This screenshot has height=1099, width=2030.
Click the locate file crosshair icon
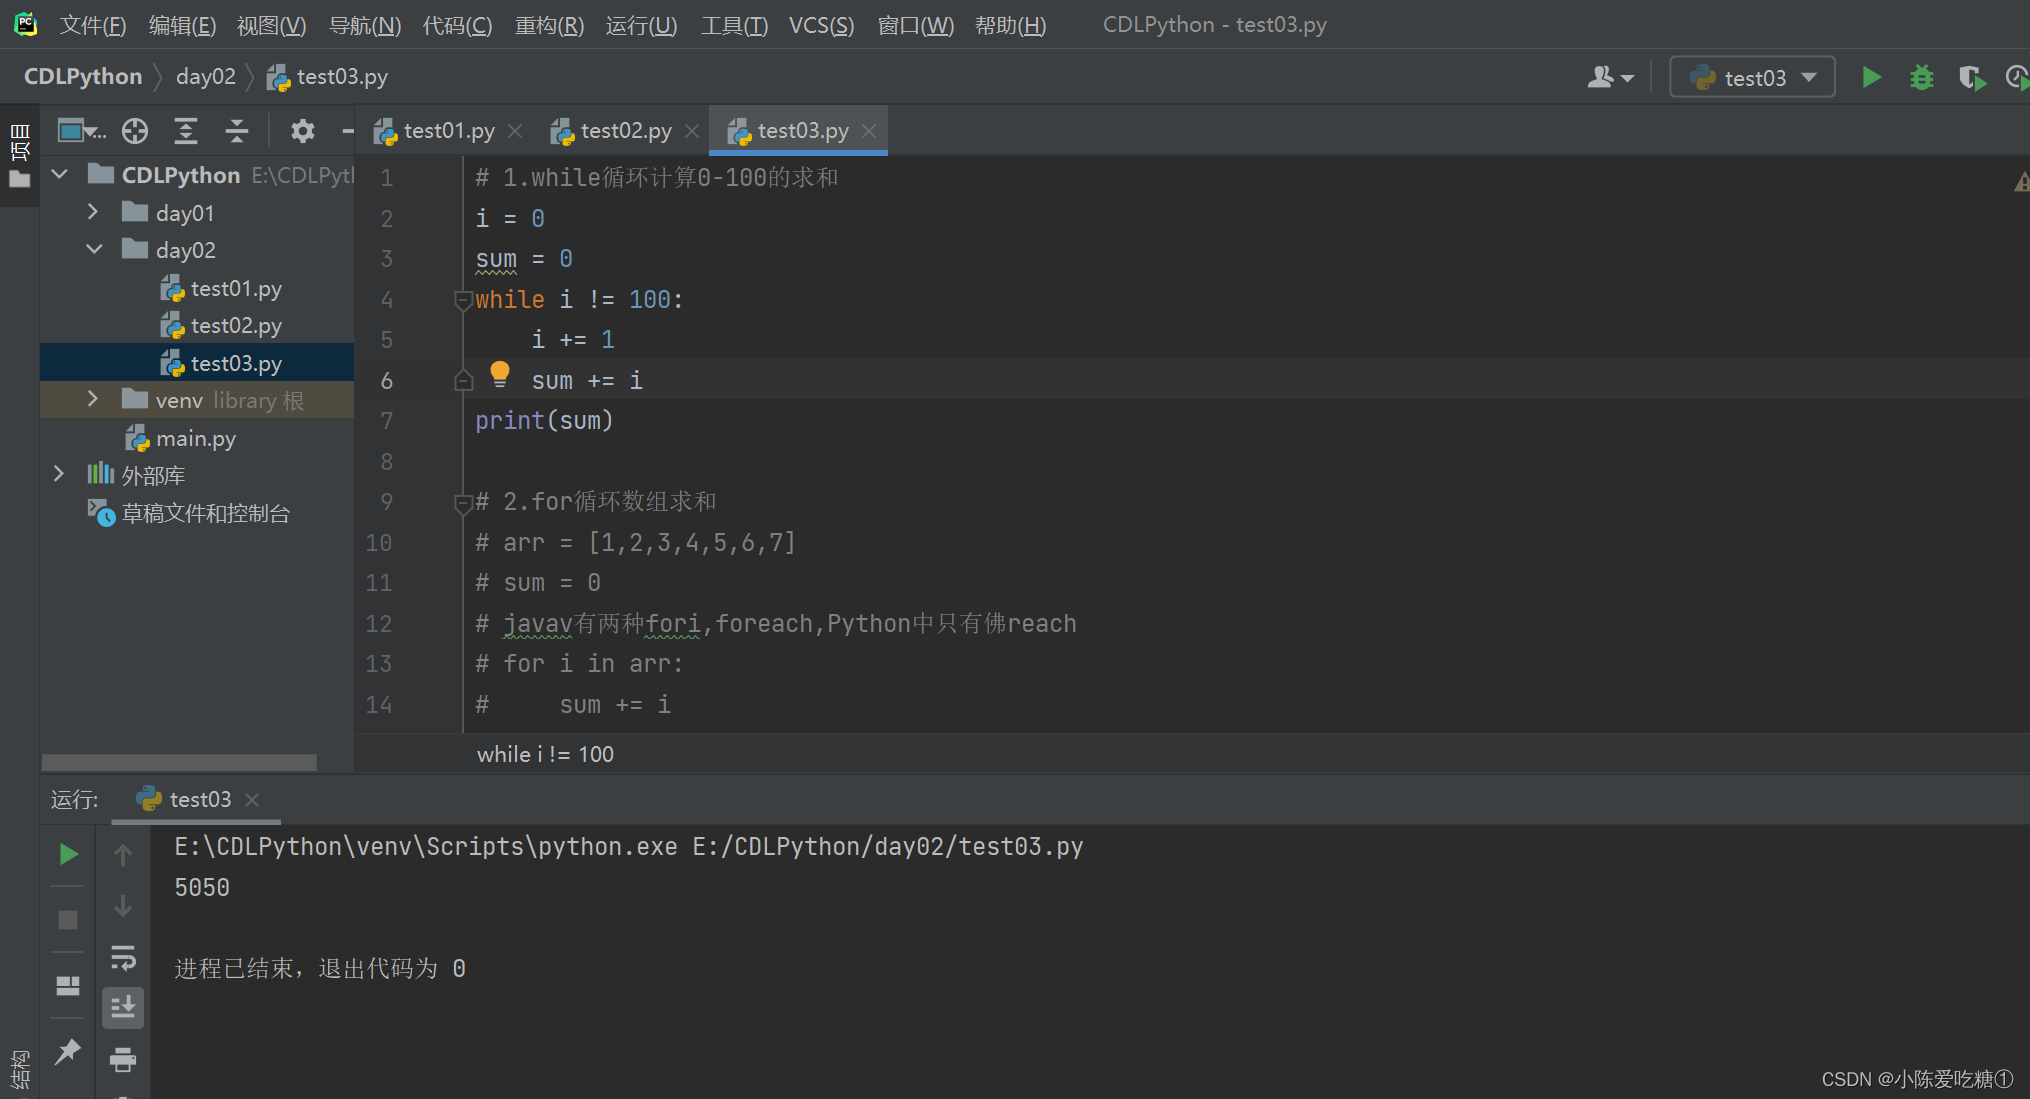(x=135, y=131)
